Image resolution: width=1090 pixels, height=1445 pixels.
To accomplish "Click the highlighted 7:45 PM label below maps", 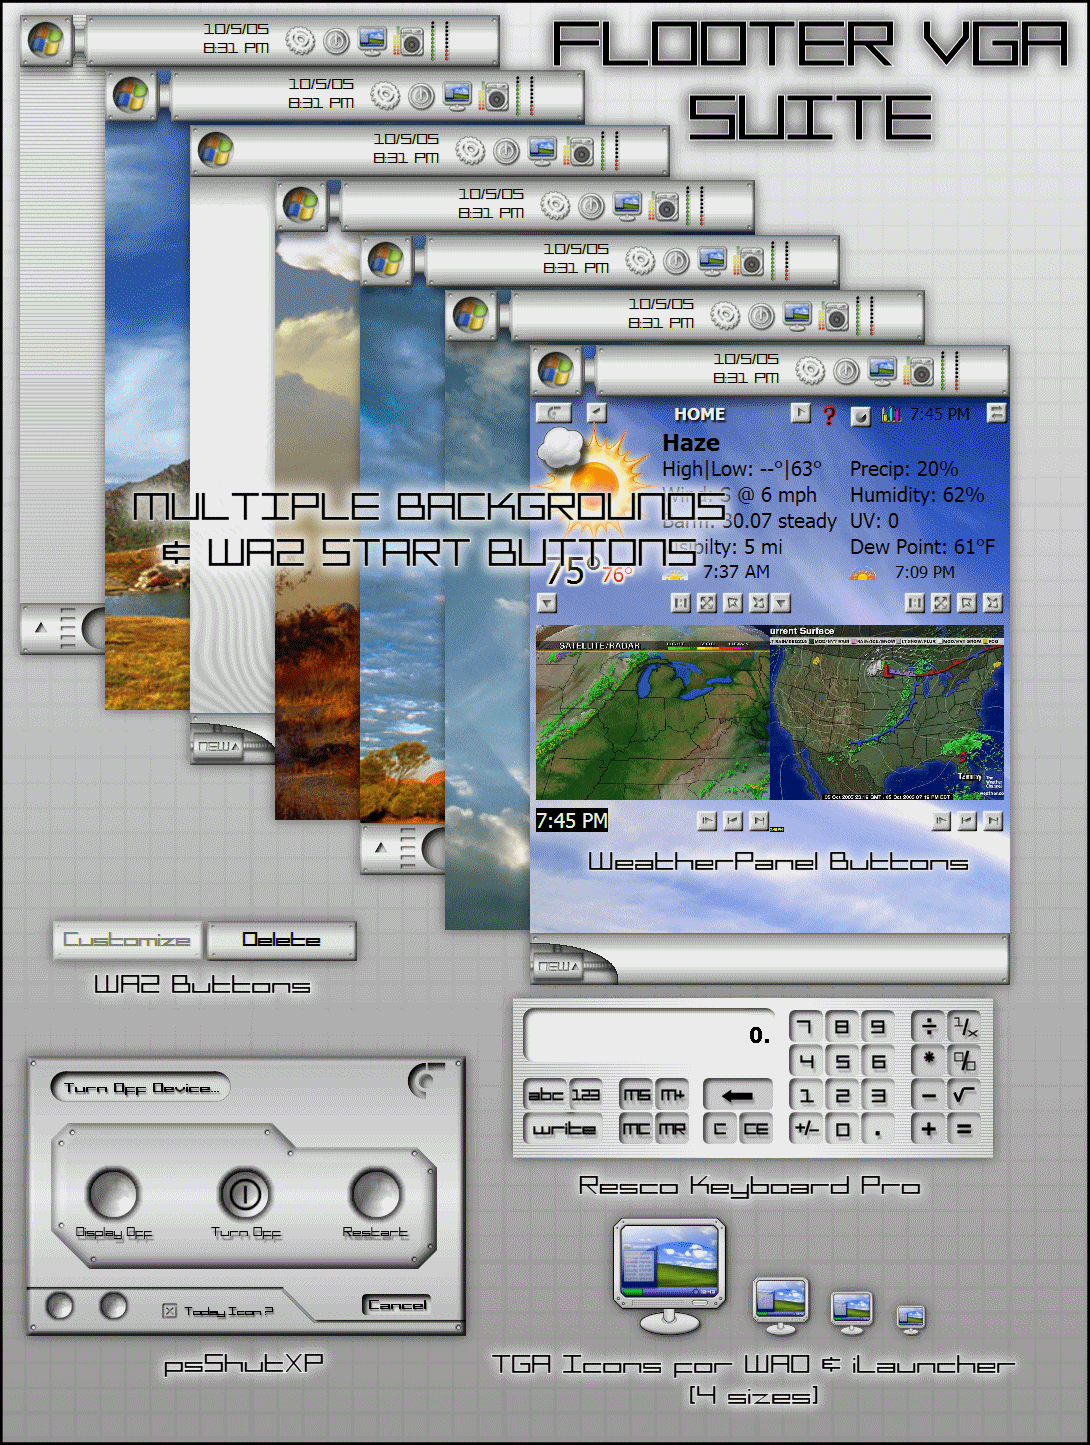I will coord(572,821).
